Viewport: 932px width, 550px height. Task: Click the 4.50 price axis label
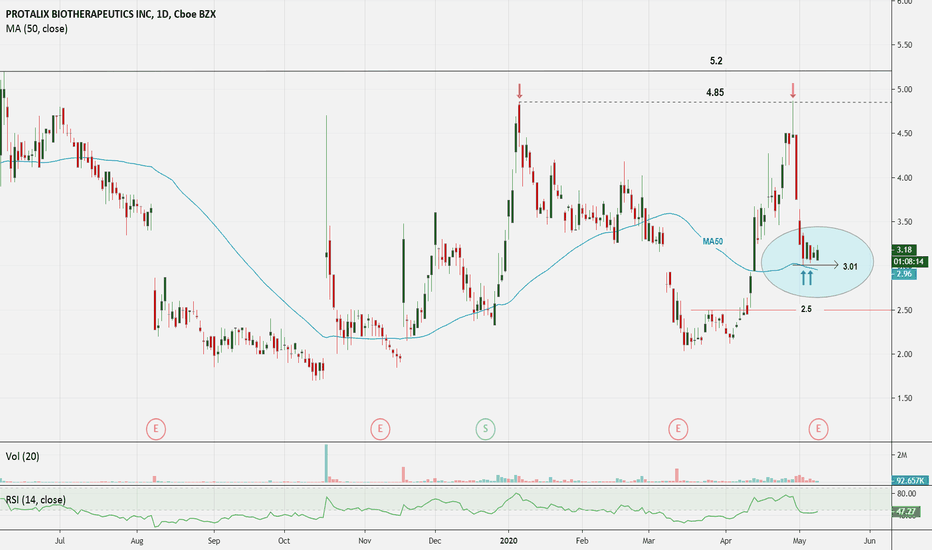(x=905, y=134)
